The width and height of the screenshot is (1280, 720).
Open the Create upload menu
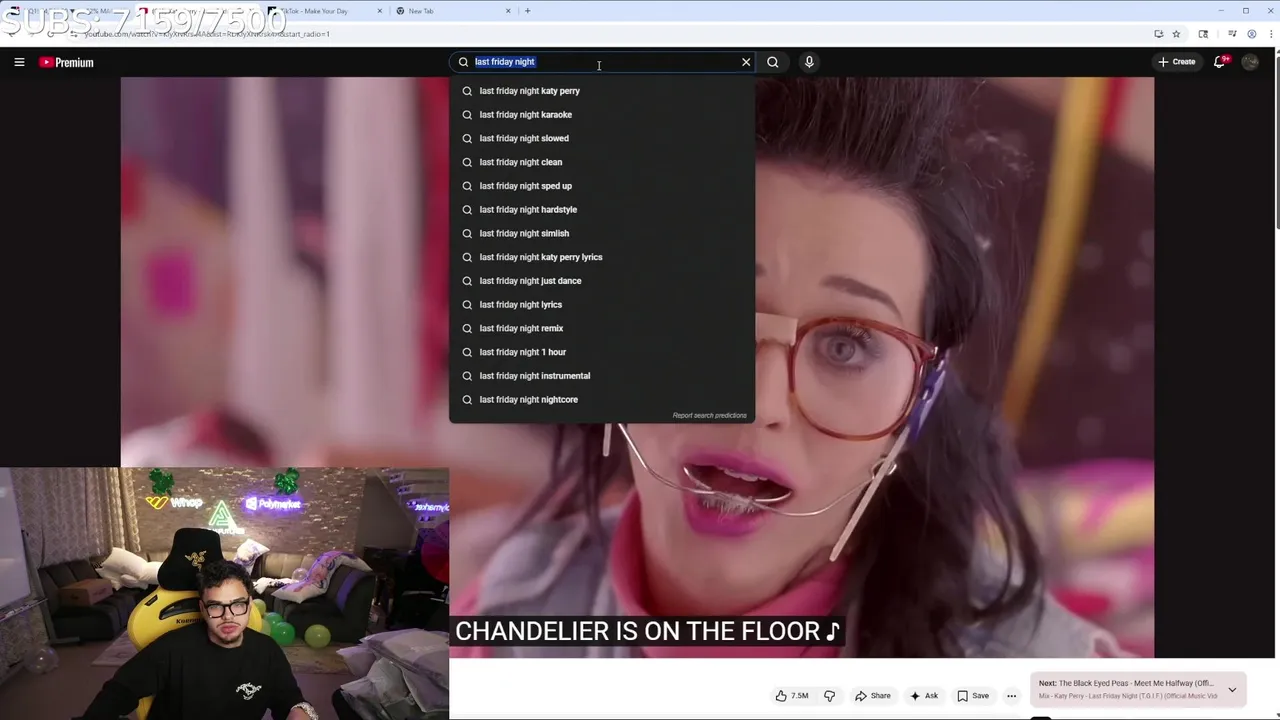pos(1176,62)
